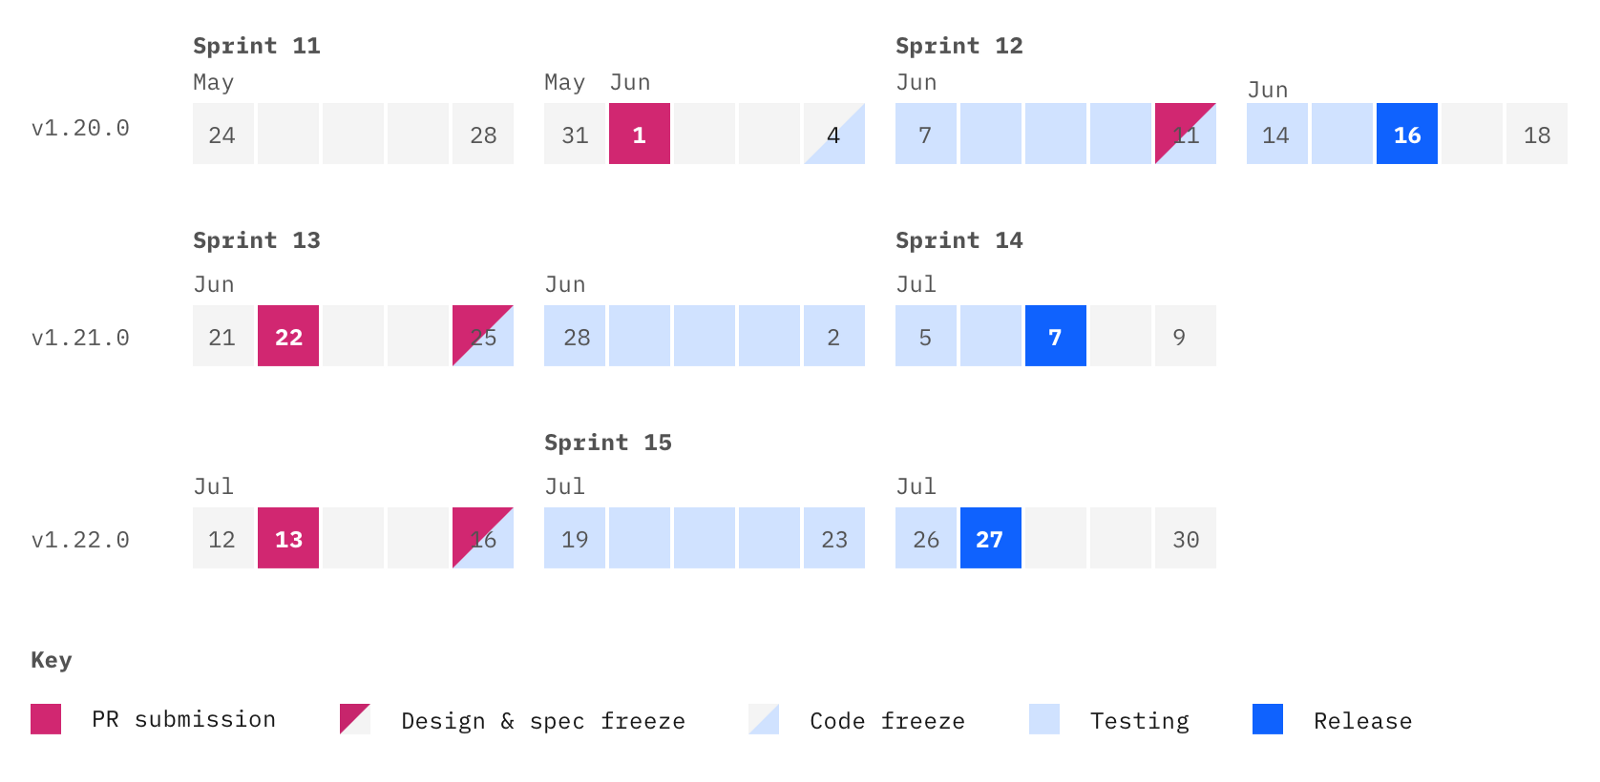Select the June 16 release cell in v1.20.0
The height and width of the screenshot is (782, 1600).
click(1407, 134)
